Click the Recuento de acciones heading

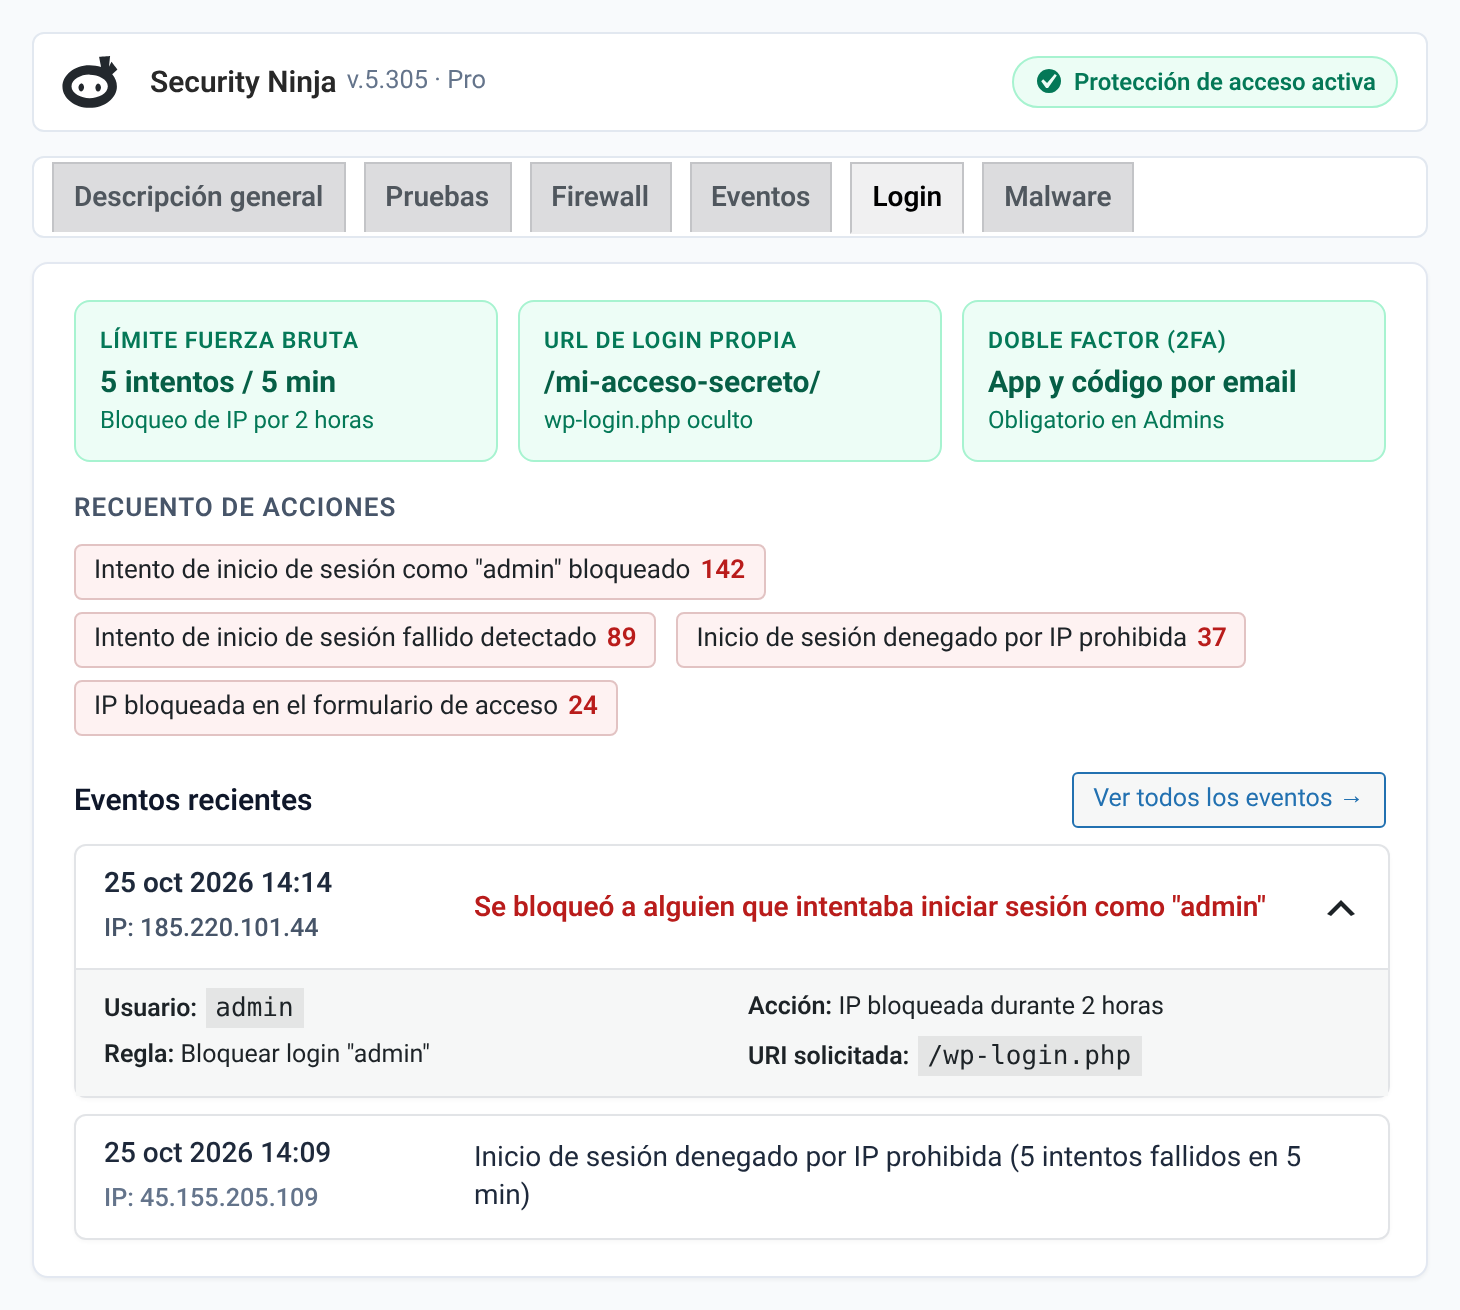pos(235,507)
